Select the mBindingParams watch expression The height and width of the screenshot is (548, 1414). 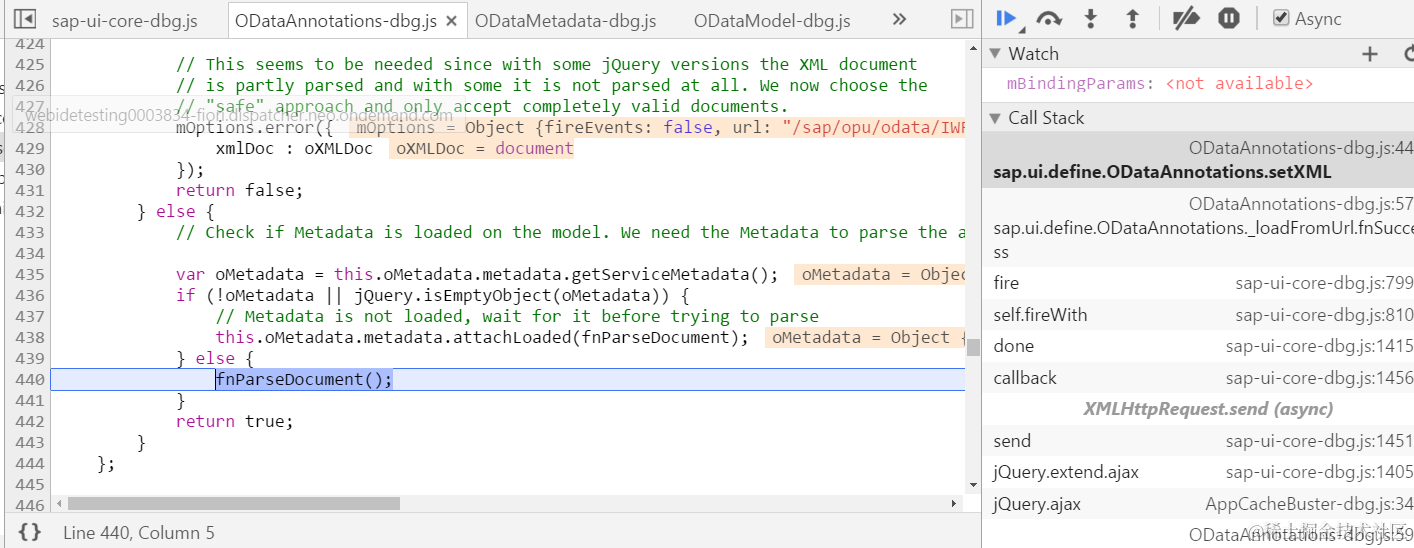point(1160,84)
